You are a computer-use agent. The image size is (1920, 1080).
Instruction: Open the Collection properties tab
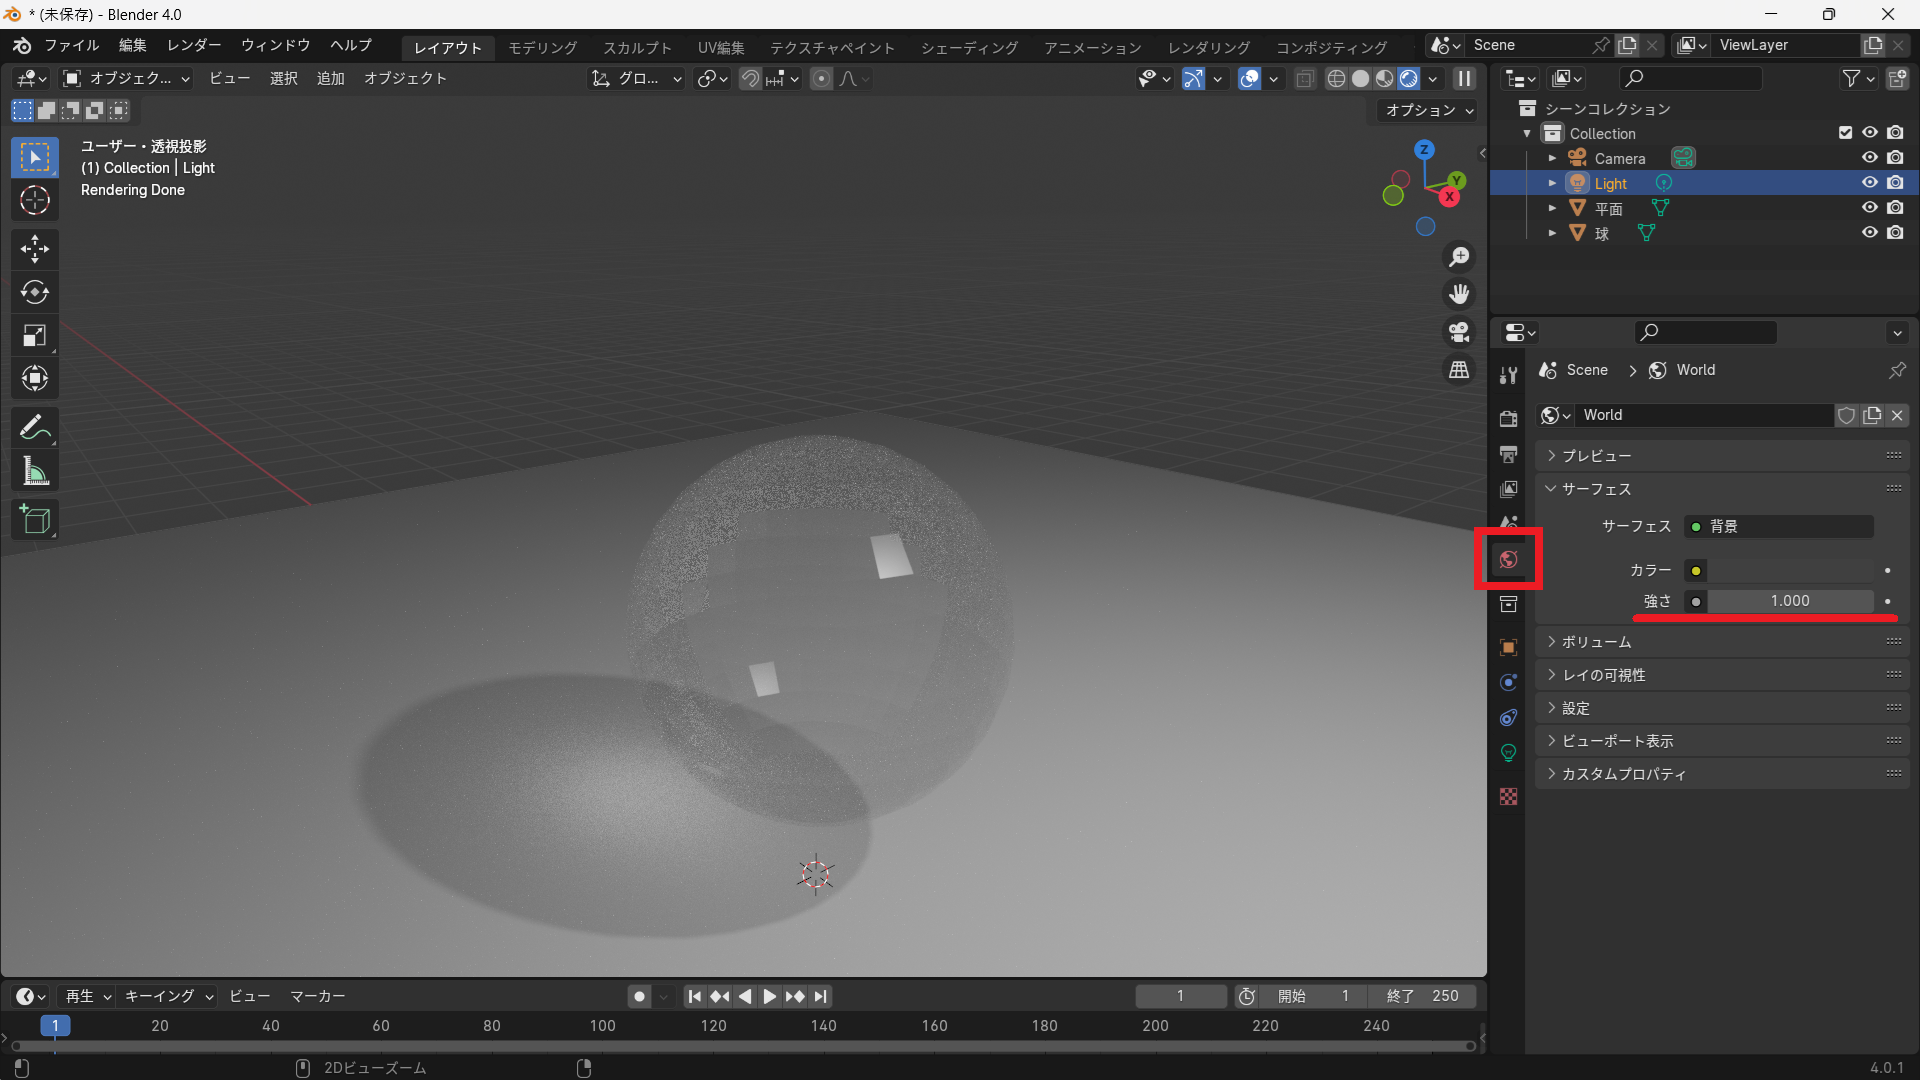pyautogui.click(x=1508, y=604)
